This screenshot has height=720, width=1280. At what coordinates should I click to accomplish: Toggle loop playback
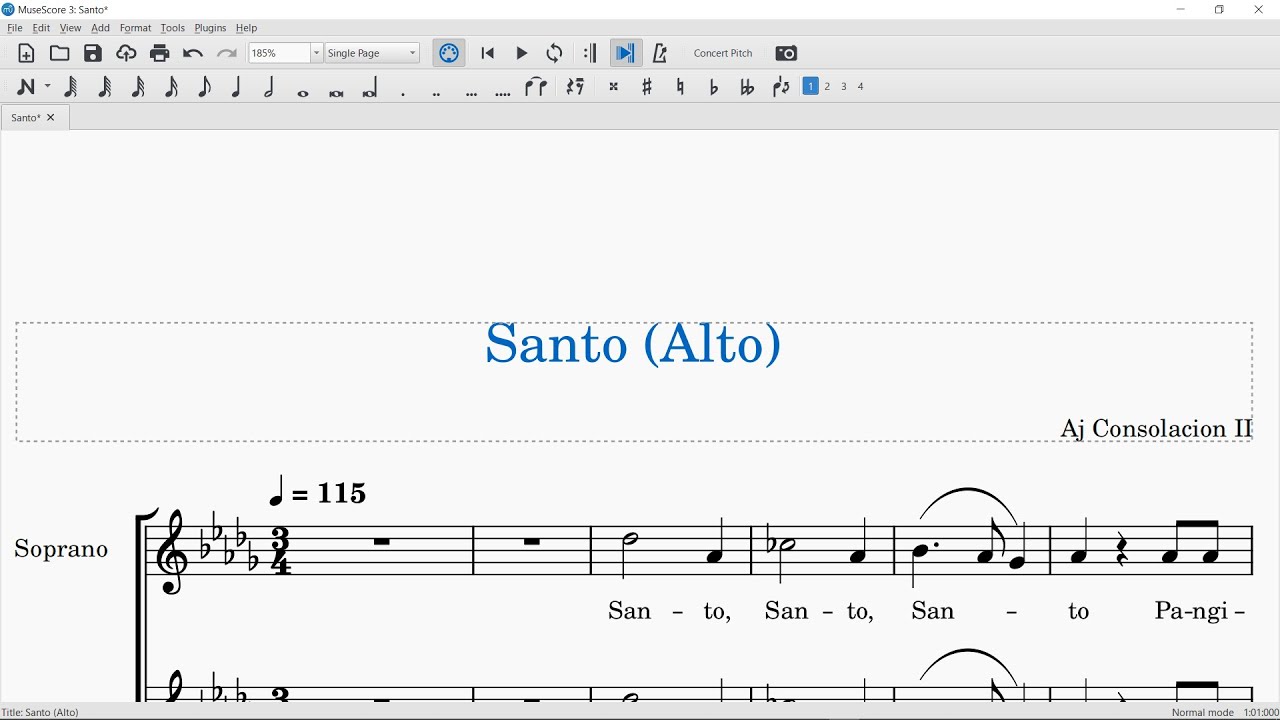555,53
